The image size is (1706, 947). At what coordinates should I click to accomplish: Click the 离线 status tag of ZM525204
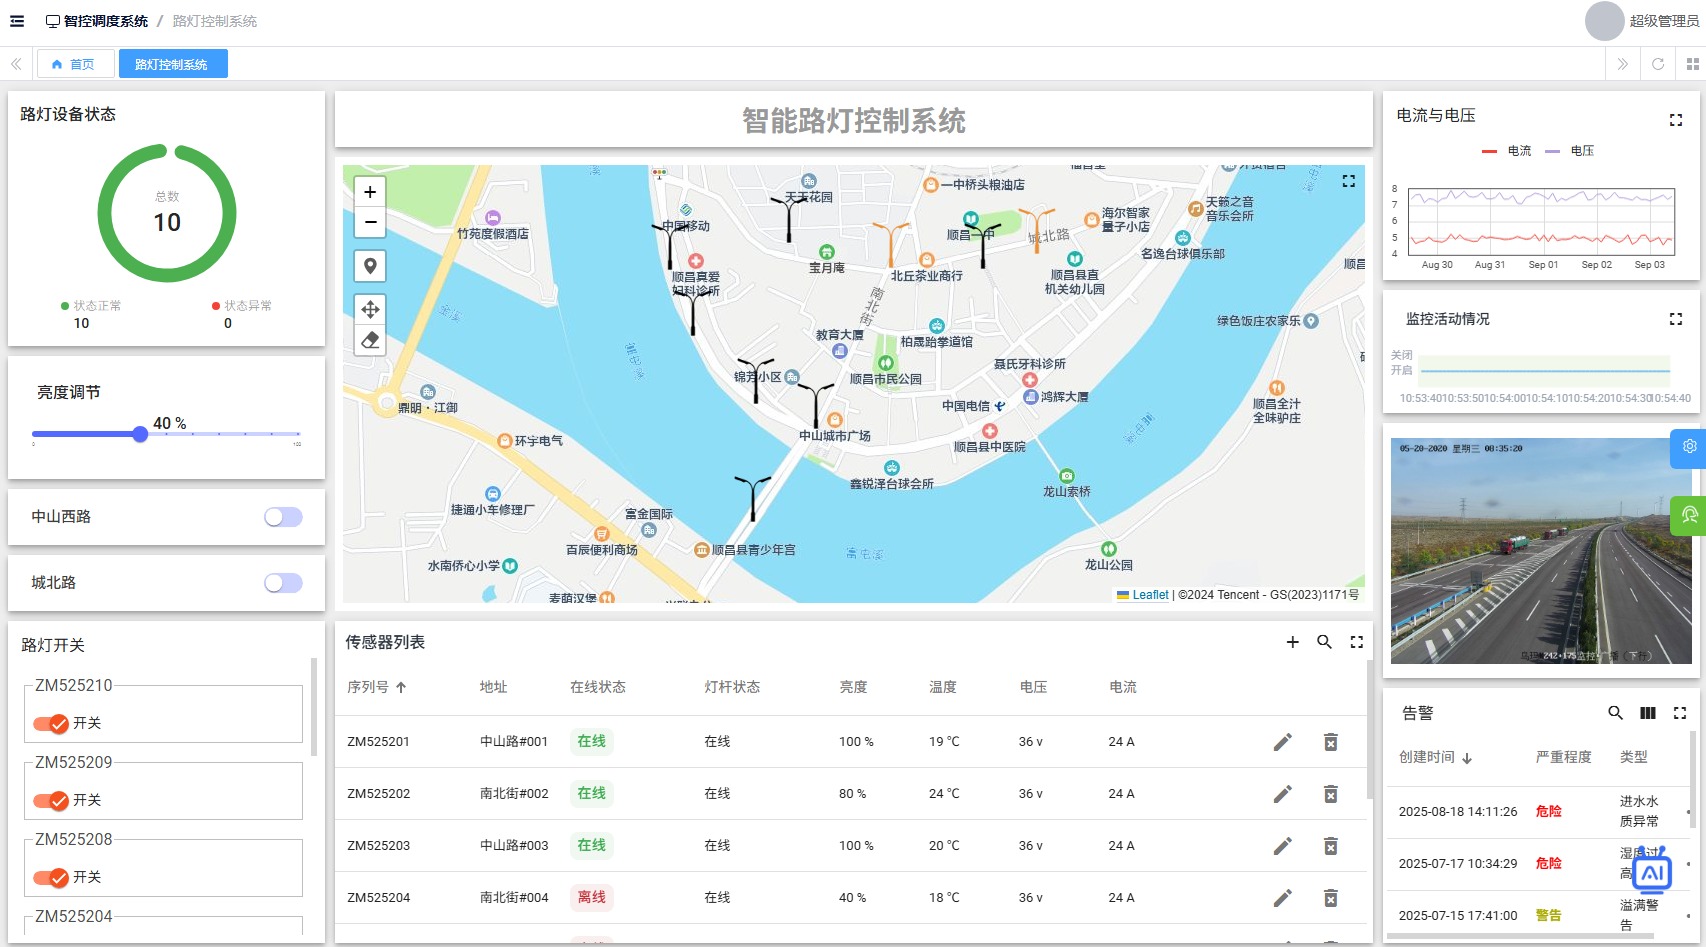591,898
